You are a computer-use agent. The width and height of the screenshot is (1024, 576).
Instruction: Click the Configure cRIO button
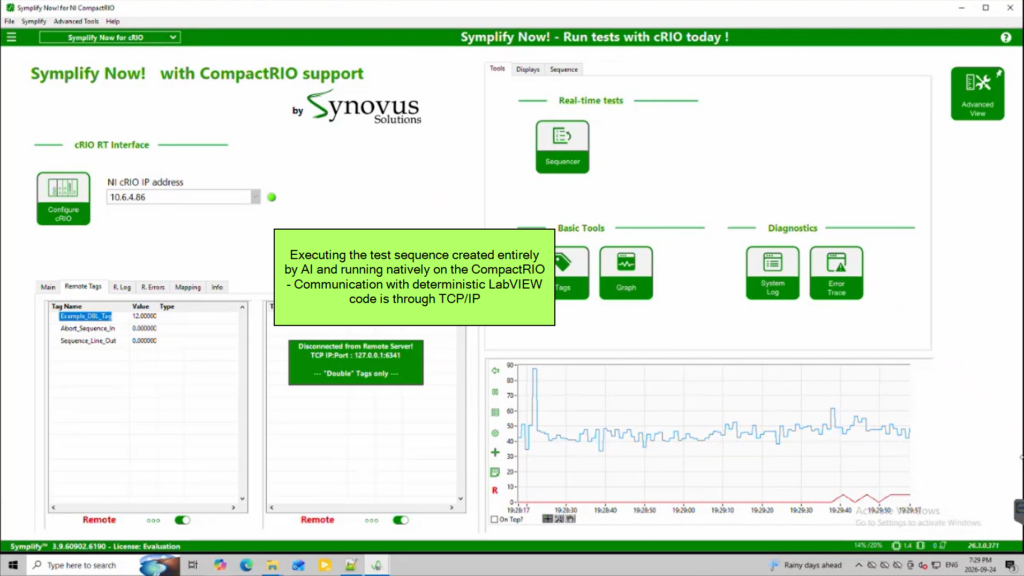coord(63,199)
